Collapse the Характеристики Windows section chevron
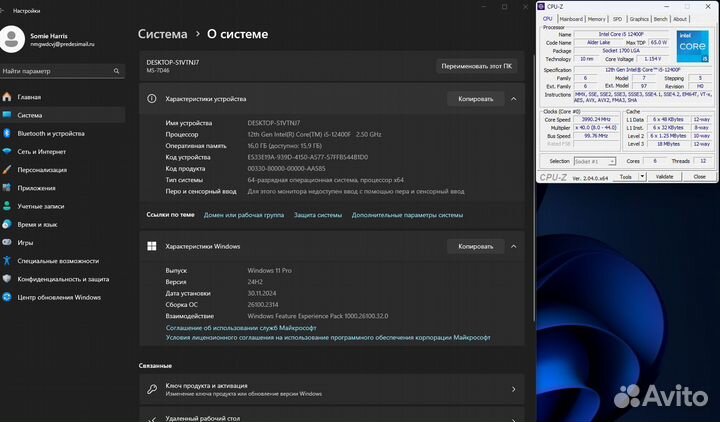720x422 pixels. [514, 246]
